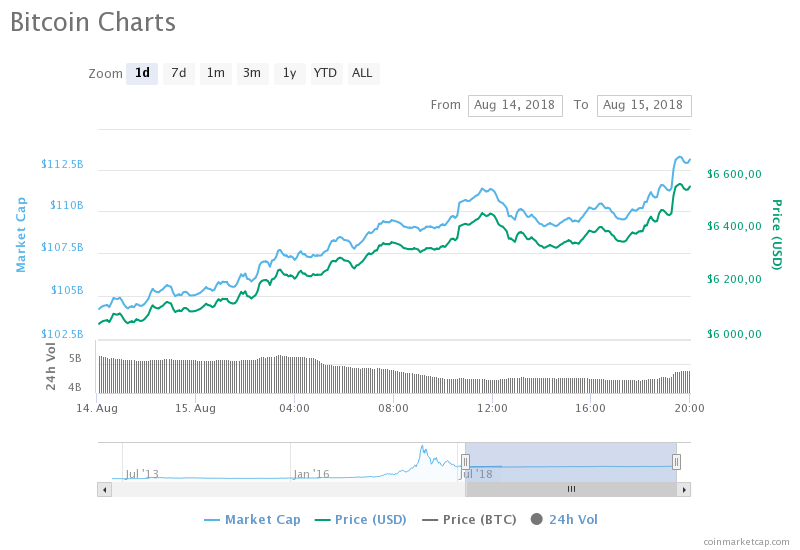Toggle Price (USD) series in legend
Viewport: 800px width, 550px height.
click(x=360, y=519)
